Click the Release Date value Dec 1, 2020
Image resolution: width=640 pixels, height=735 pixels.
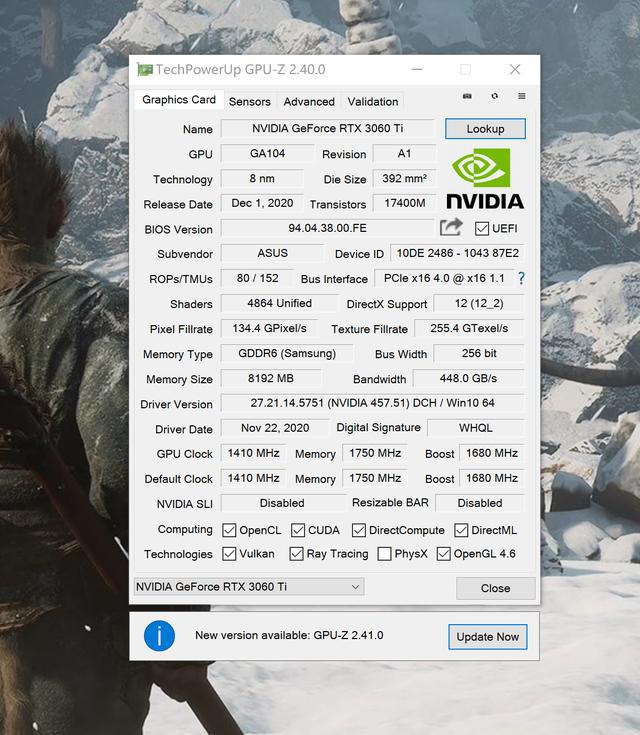(262, 203)
